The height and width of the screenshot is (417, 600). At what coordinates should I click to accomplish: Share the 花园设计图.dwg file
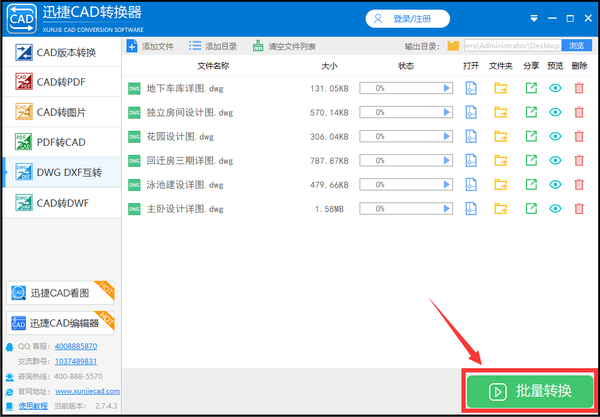tap(531, 137)
